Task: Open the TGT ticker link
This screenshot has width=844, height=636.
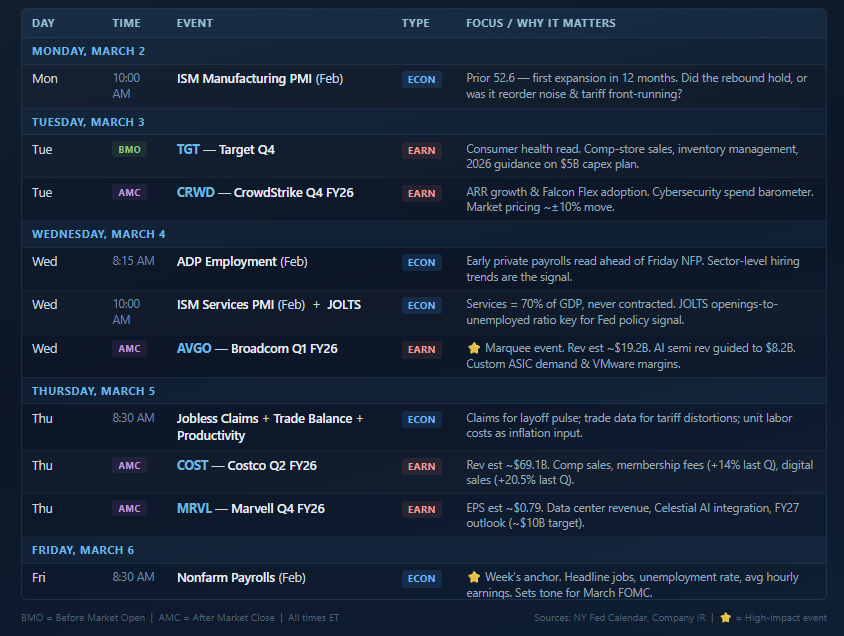Action: (x=188, y=150)
